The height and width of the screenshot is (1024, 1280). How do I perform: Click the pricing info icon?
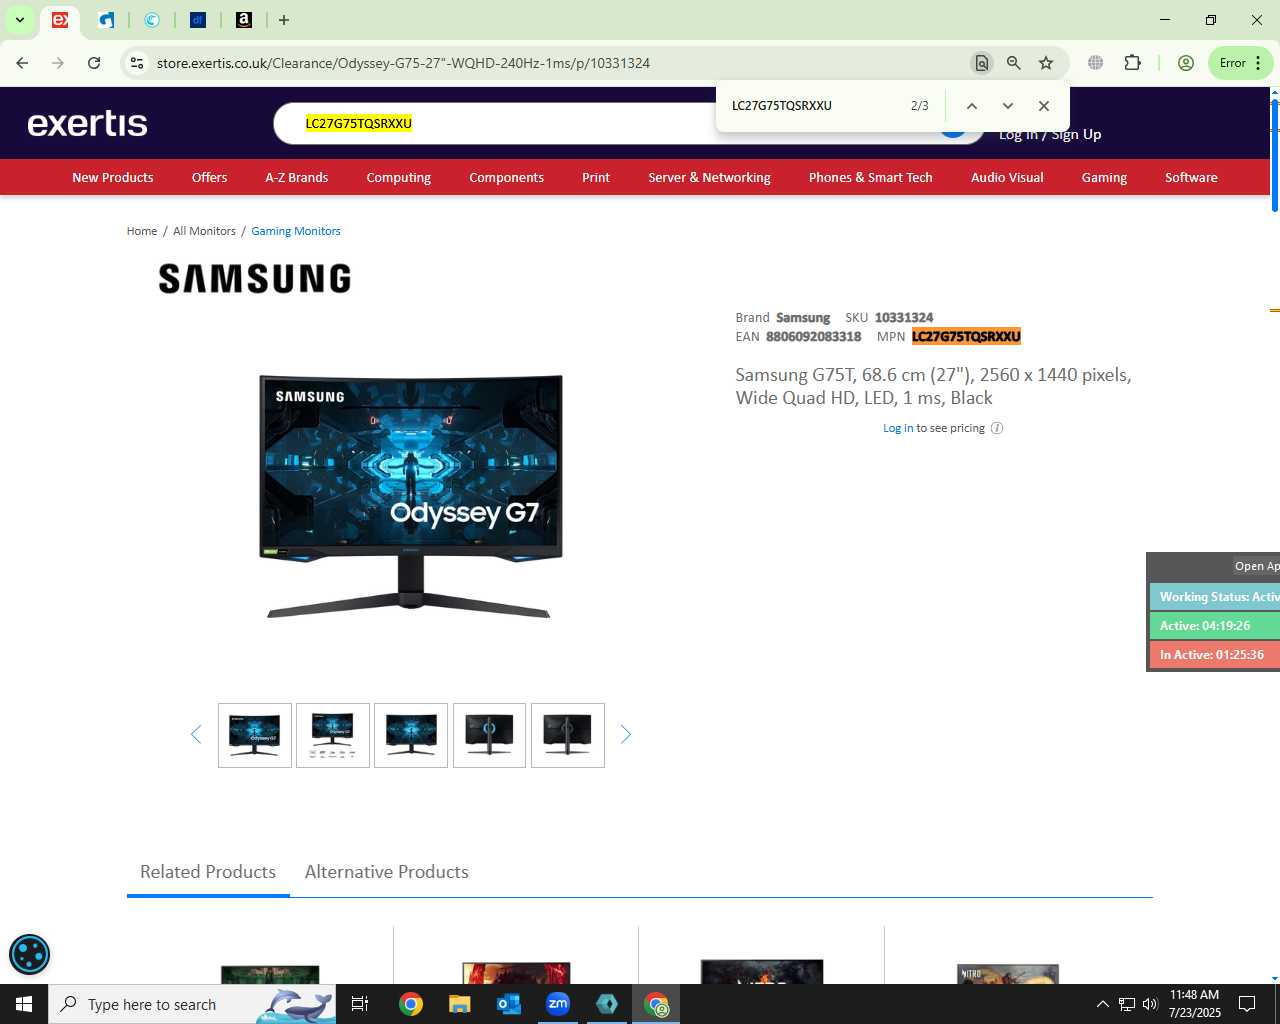(997, 428)
